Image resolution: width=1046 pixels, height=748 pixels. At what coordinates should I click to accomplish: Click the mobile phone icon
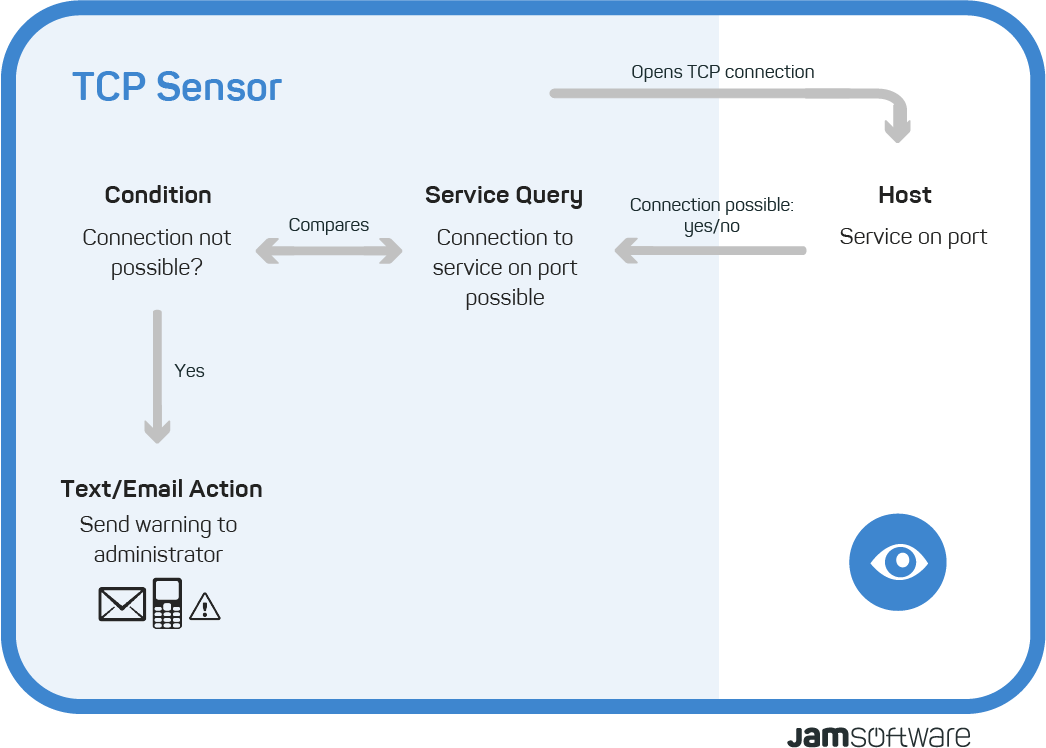pos(167,603)
